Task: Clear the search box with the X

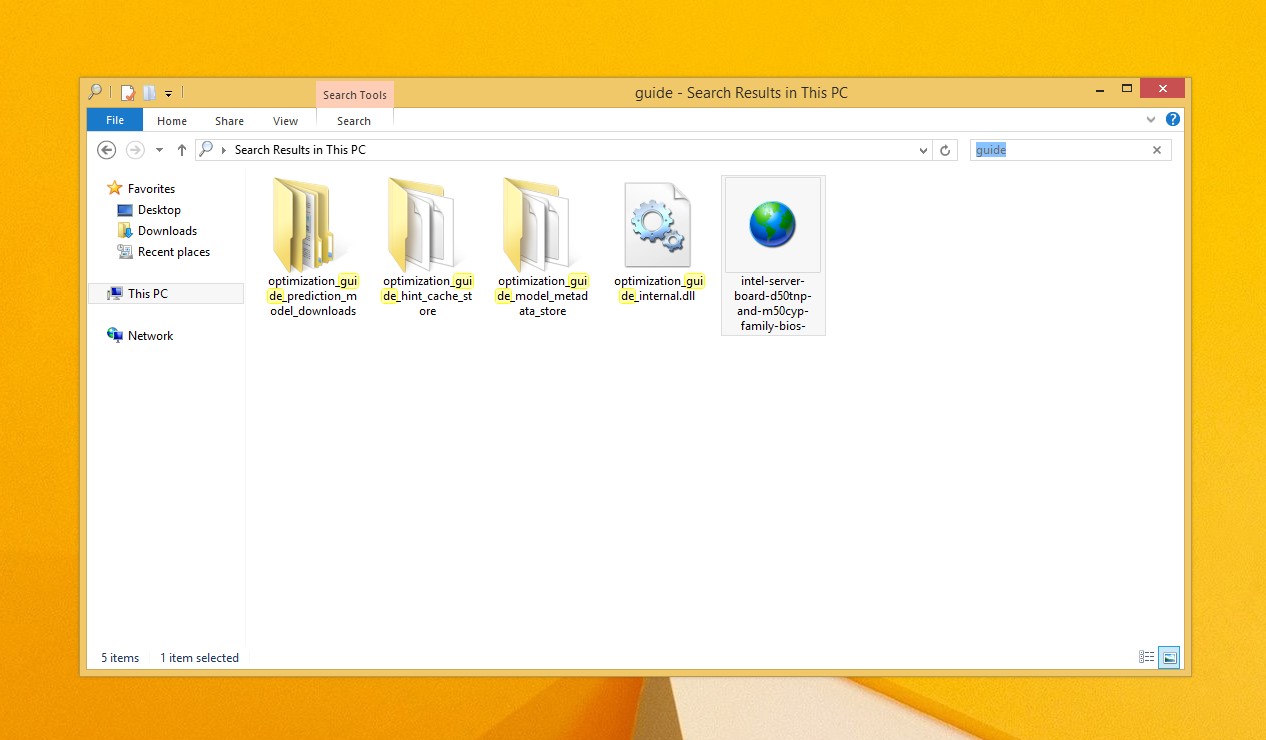Action: tap(1157, 150)
